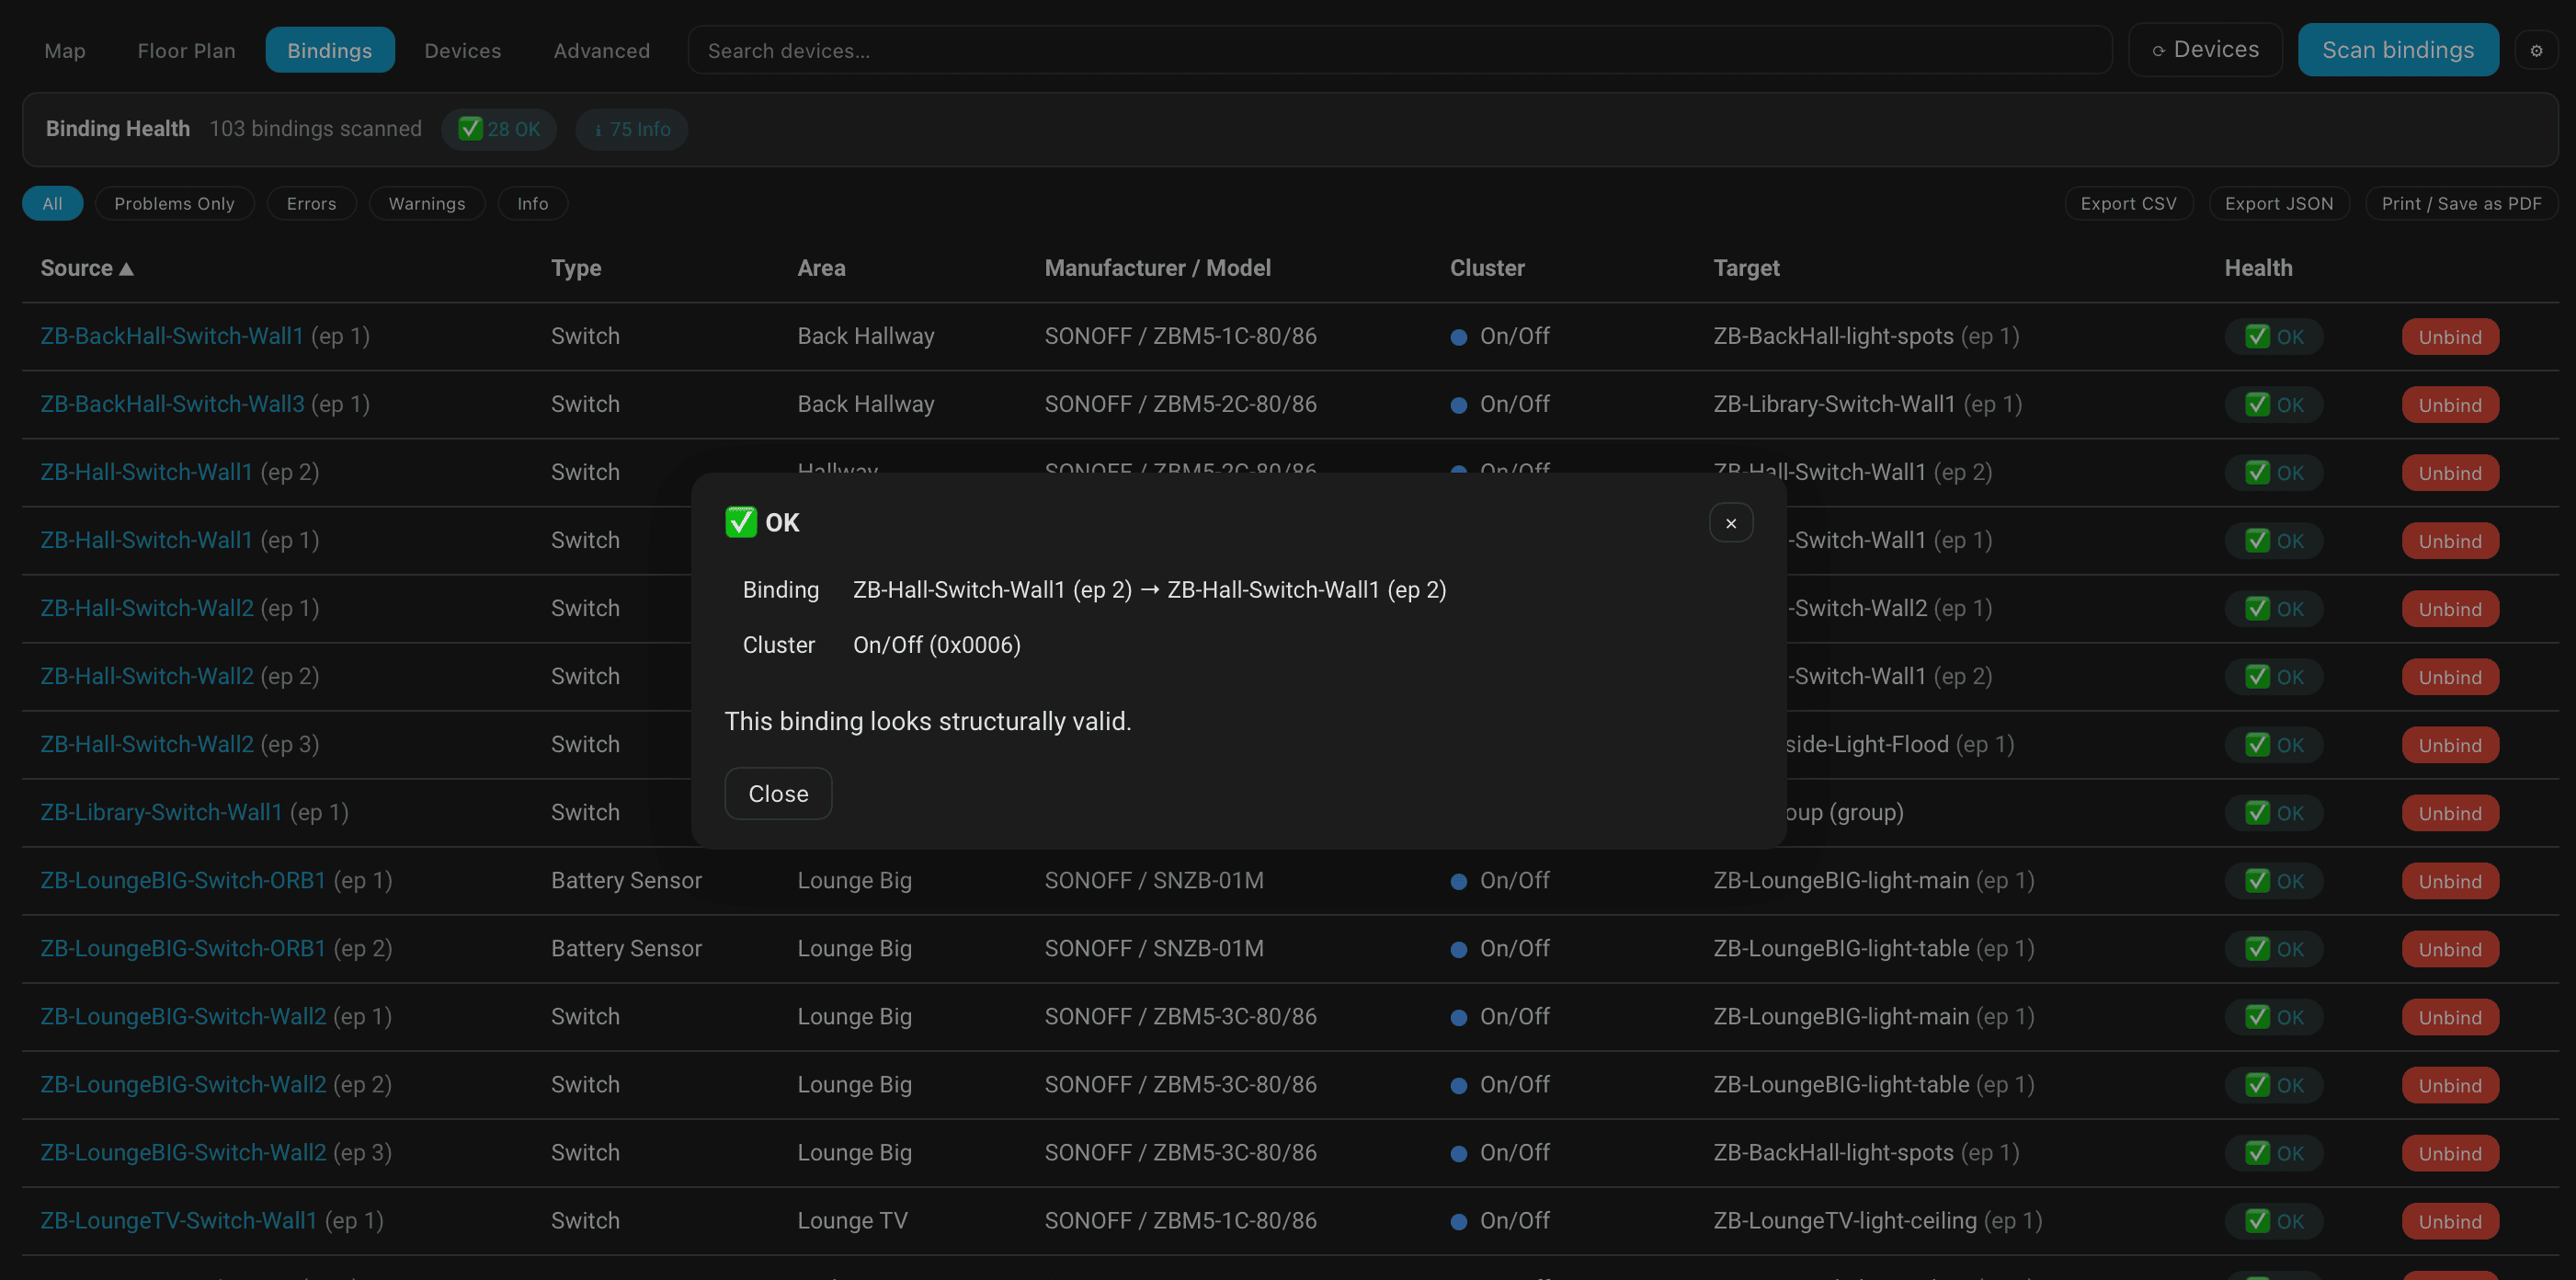Sort by the Type column header
Screen dimensions: 2576x1280
coord(576,268)
